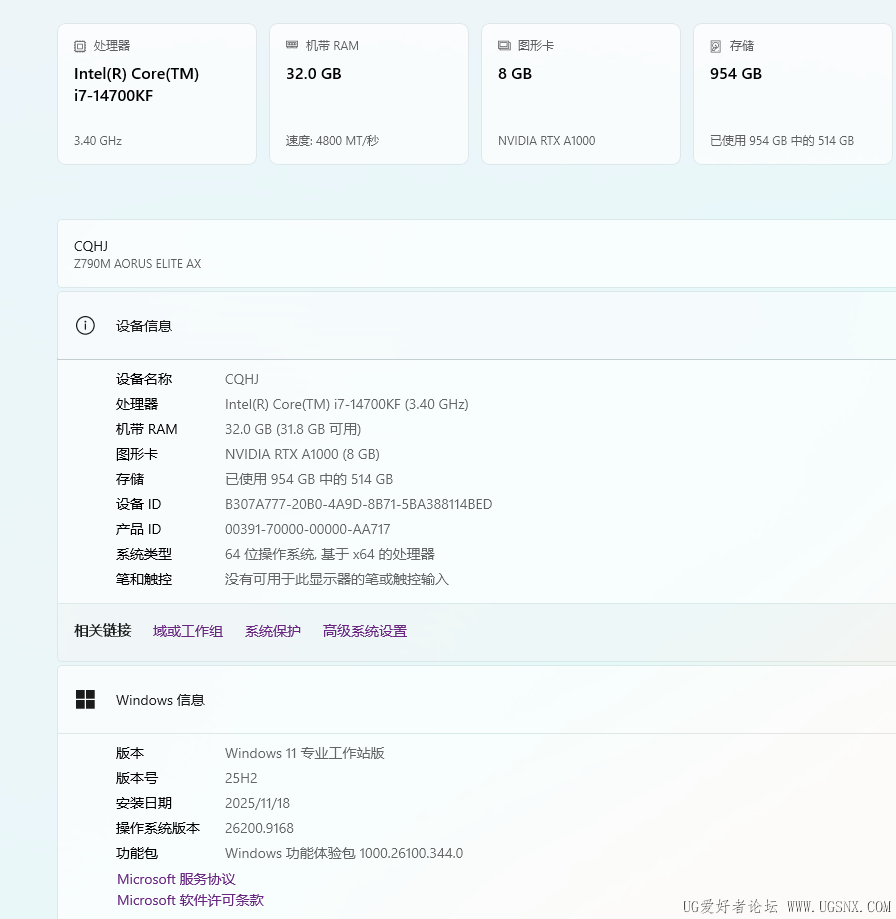Open the Intel Core i7-14700KF processor card
This screenshot has height=919, width=896.
[x=157, y=94]
